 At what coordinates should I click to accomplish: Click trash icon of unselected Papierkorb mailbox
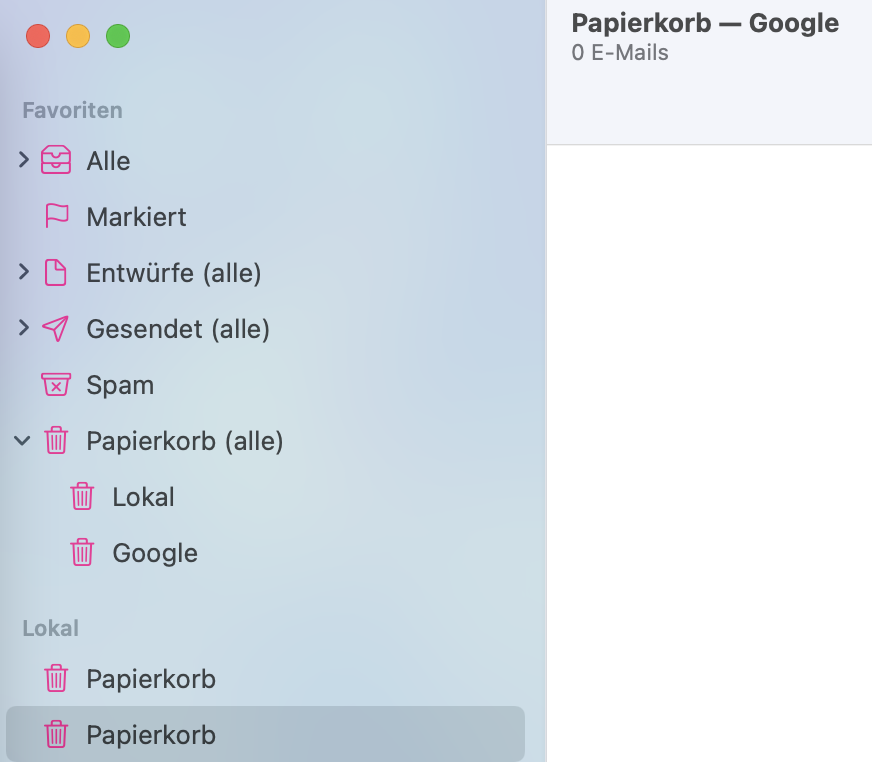coord(56,679)
